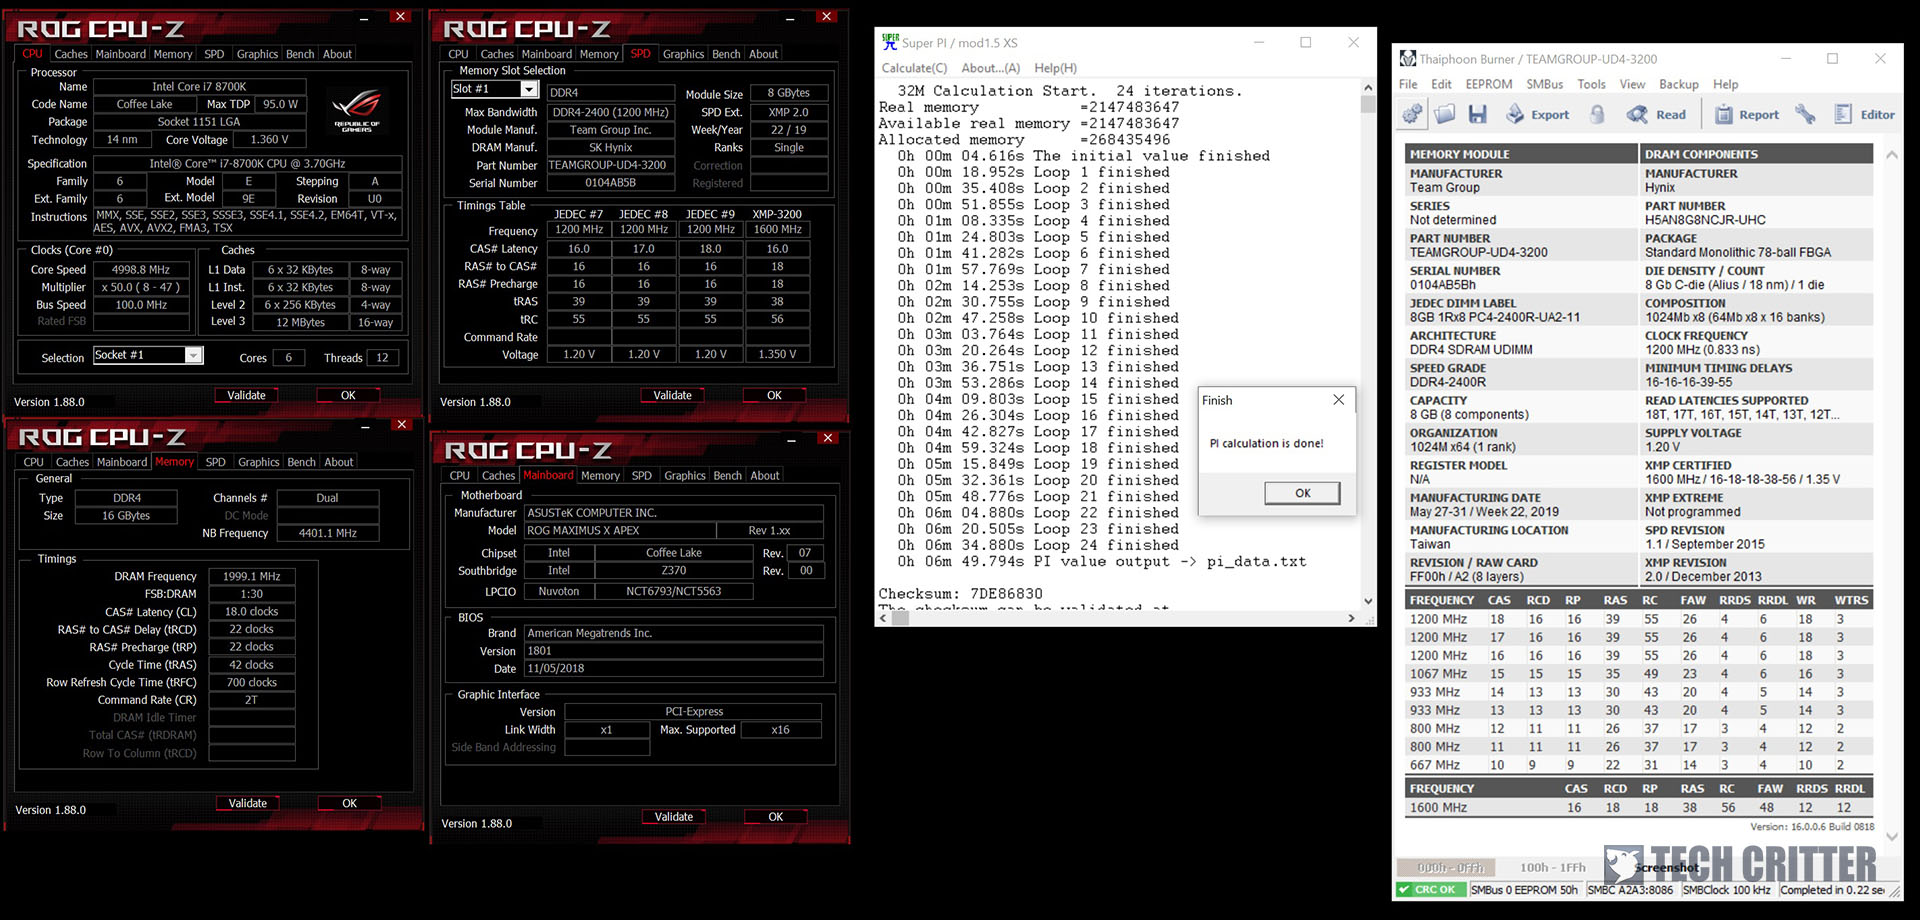Click the wrench icon in Thaiphoon Burner toolbar
This screenshot has width=1920, height=920.
click(x=1805, y=114)
